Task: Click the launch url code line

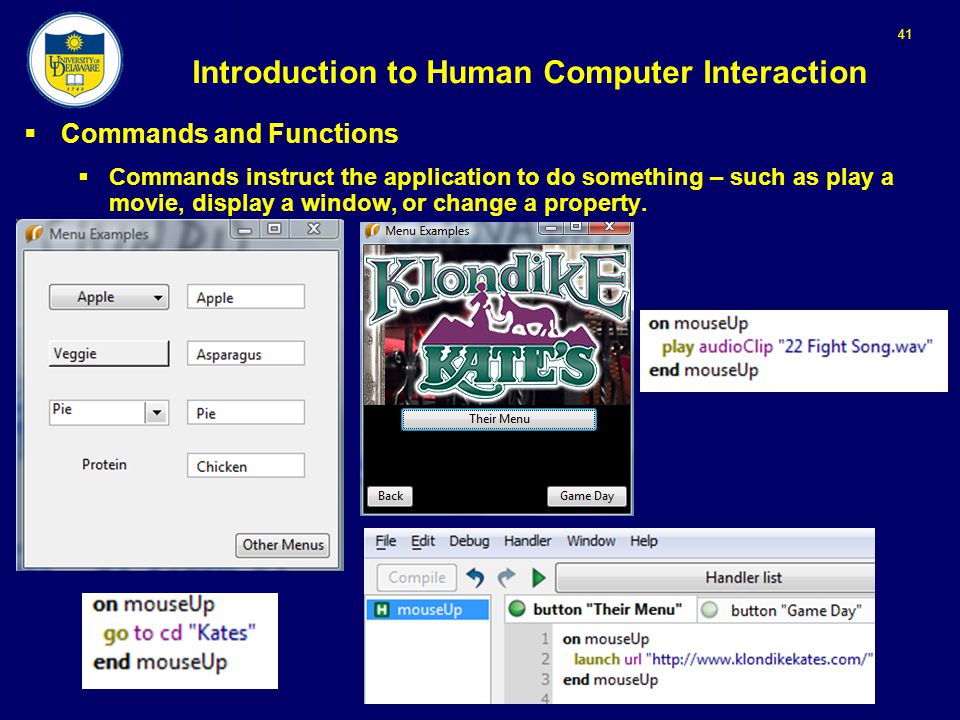Action: click(x=723, y=659)
